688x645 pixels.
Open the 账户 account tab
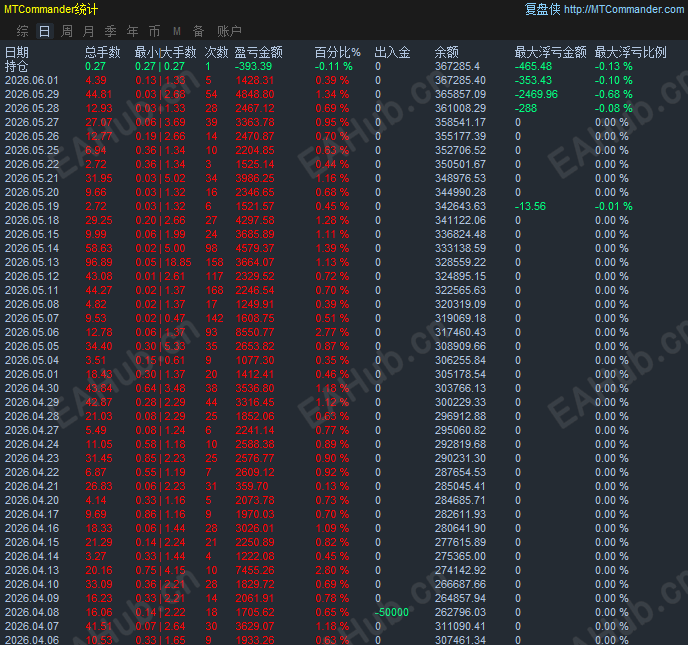tap(229, 31)
